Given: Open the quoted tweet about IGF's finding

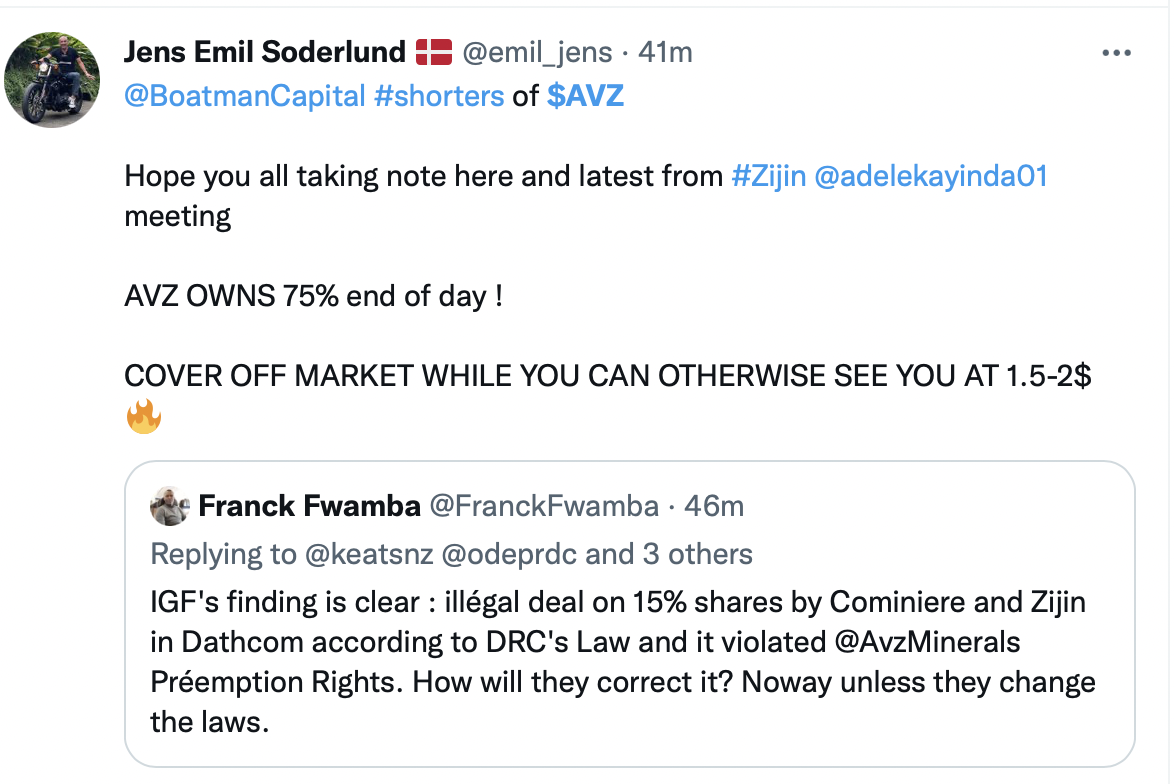Looking at the screenshot, I should [x=628, y=660].
